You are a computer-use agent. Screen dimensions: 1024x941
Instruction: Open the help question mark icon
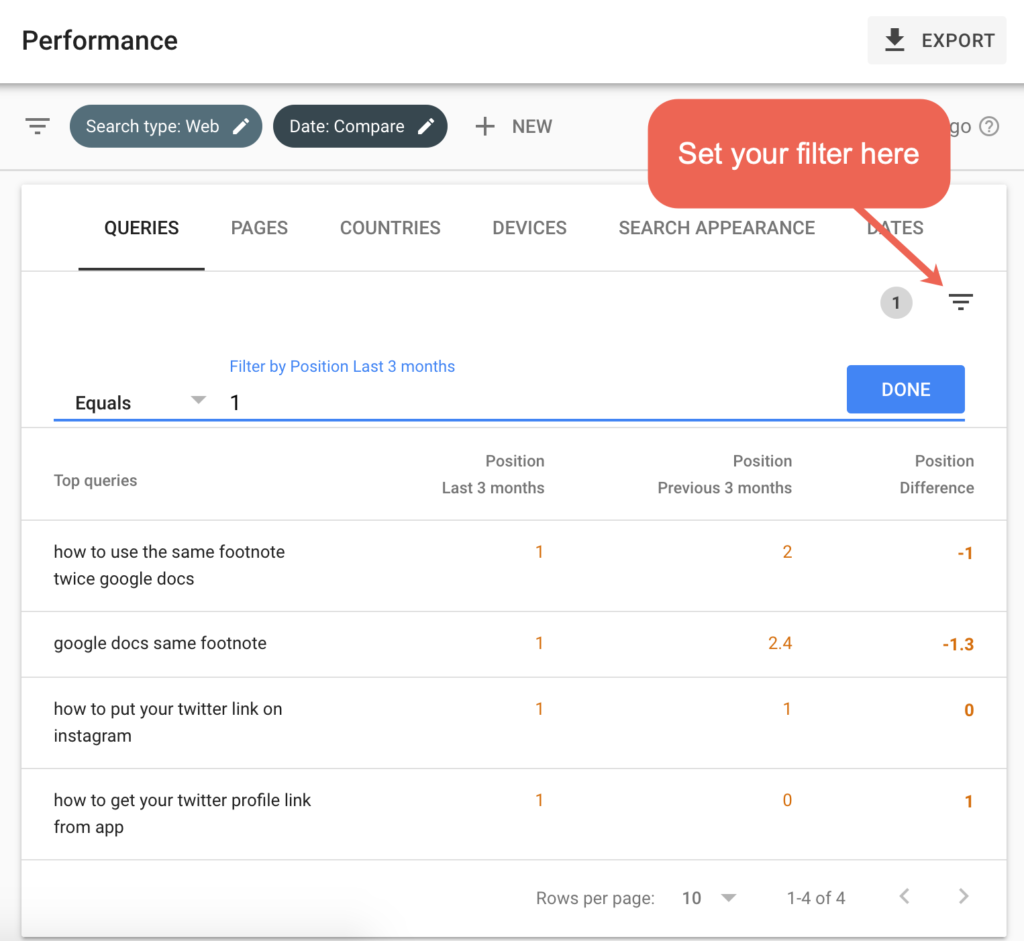[x=989, y=127]
